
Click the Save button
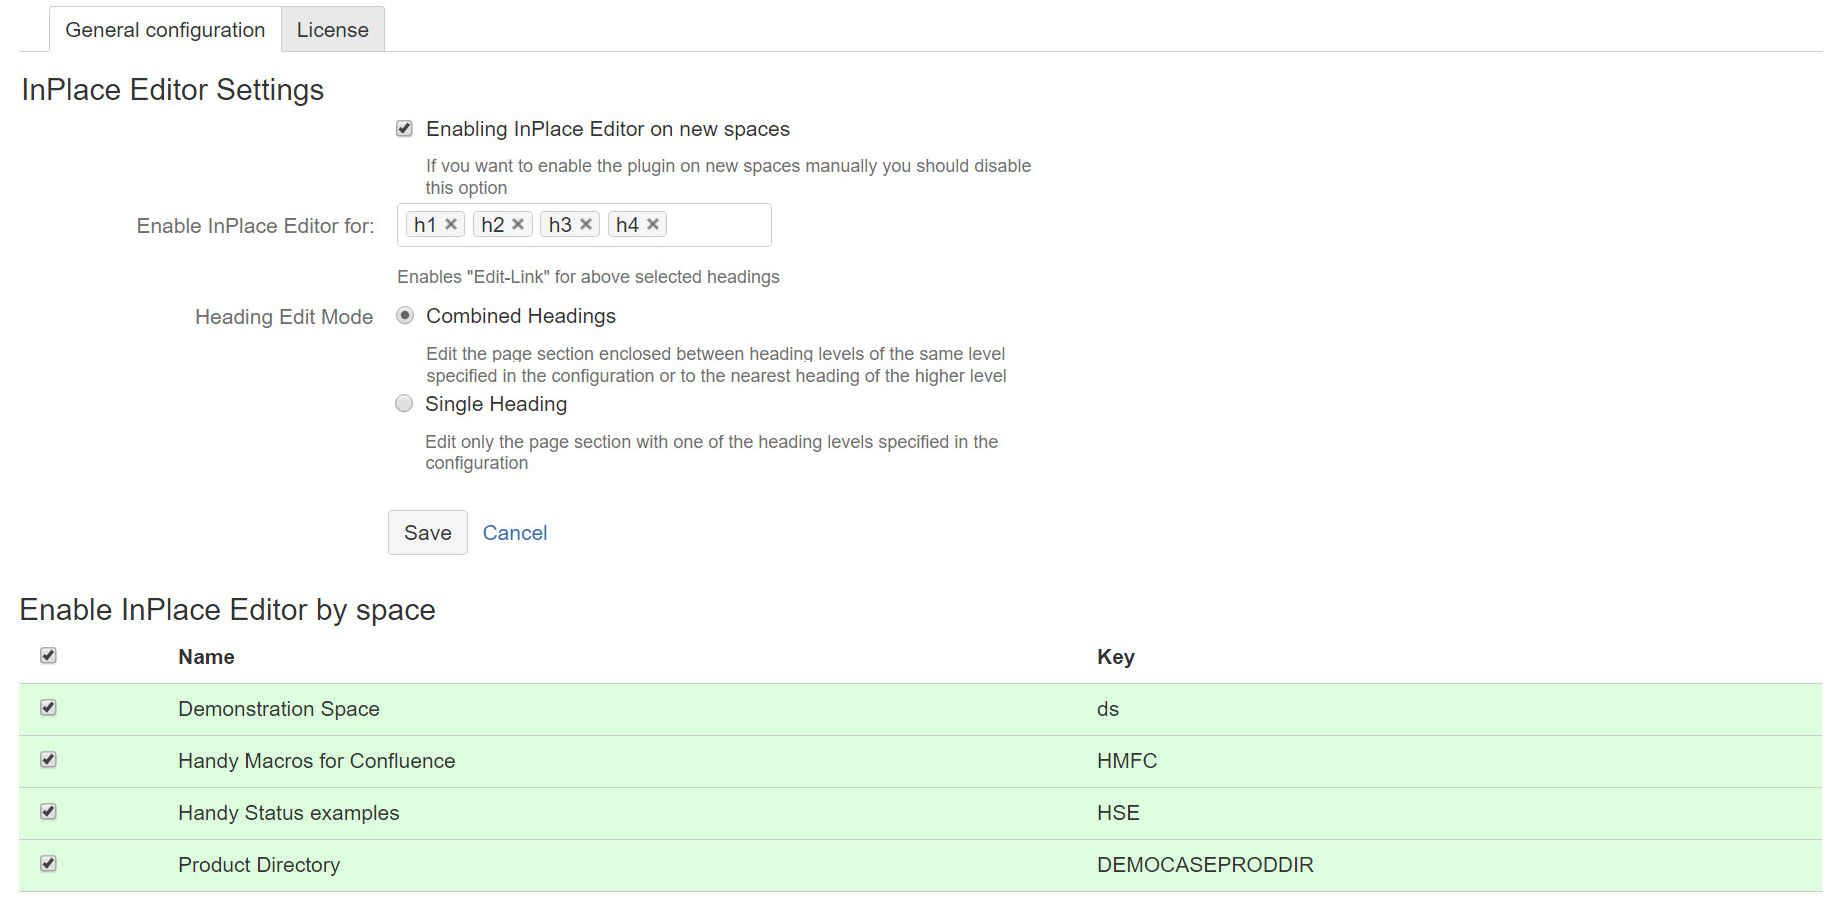pyautogui.click(x=428, y=533)
